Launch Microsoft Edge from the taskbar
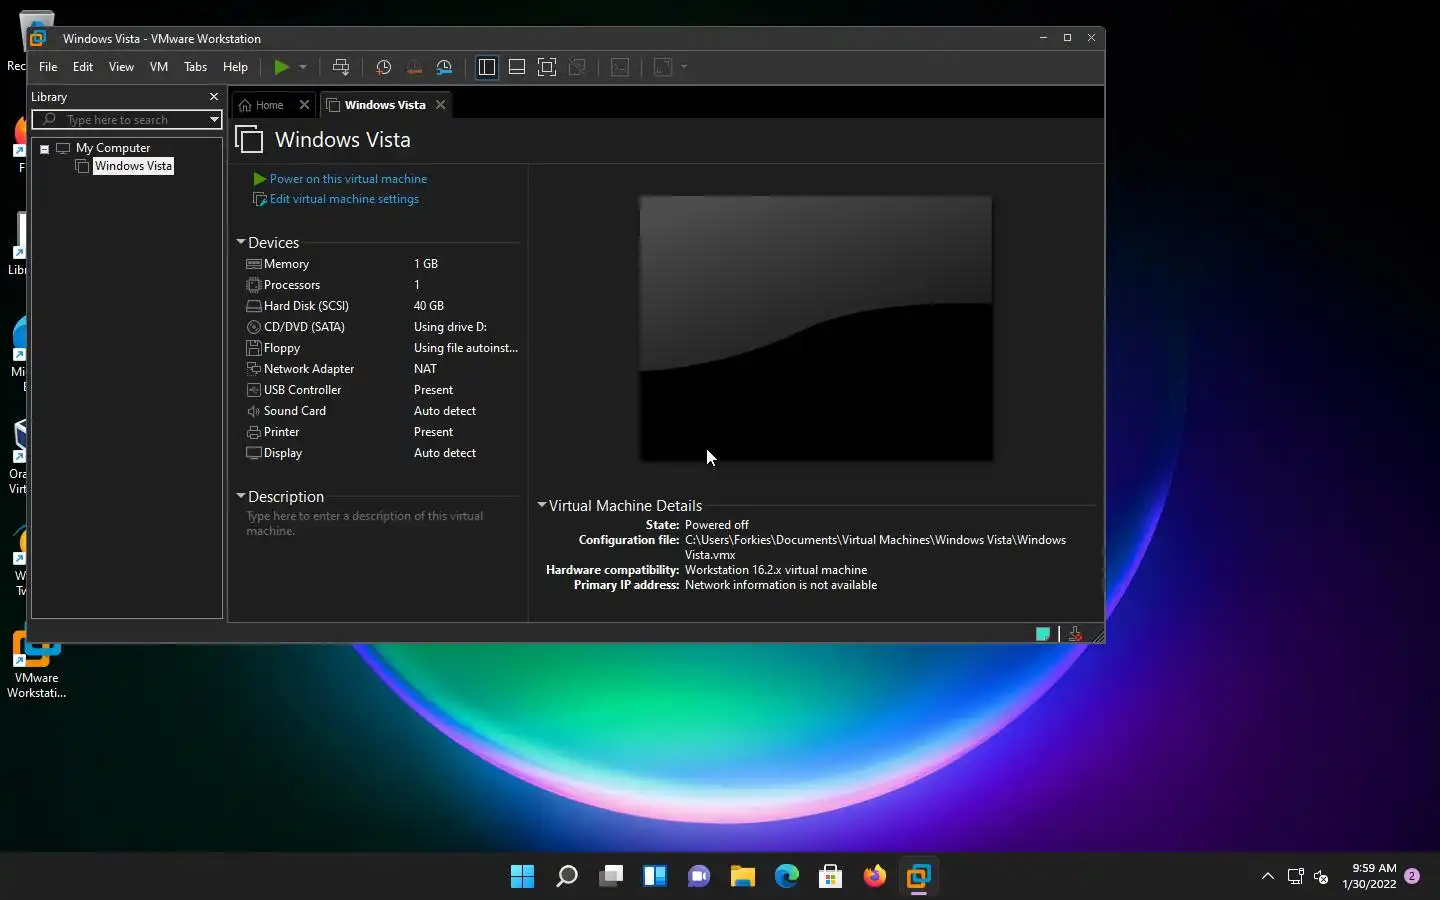 [787, 877]
